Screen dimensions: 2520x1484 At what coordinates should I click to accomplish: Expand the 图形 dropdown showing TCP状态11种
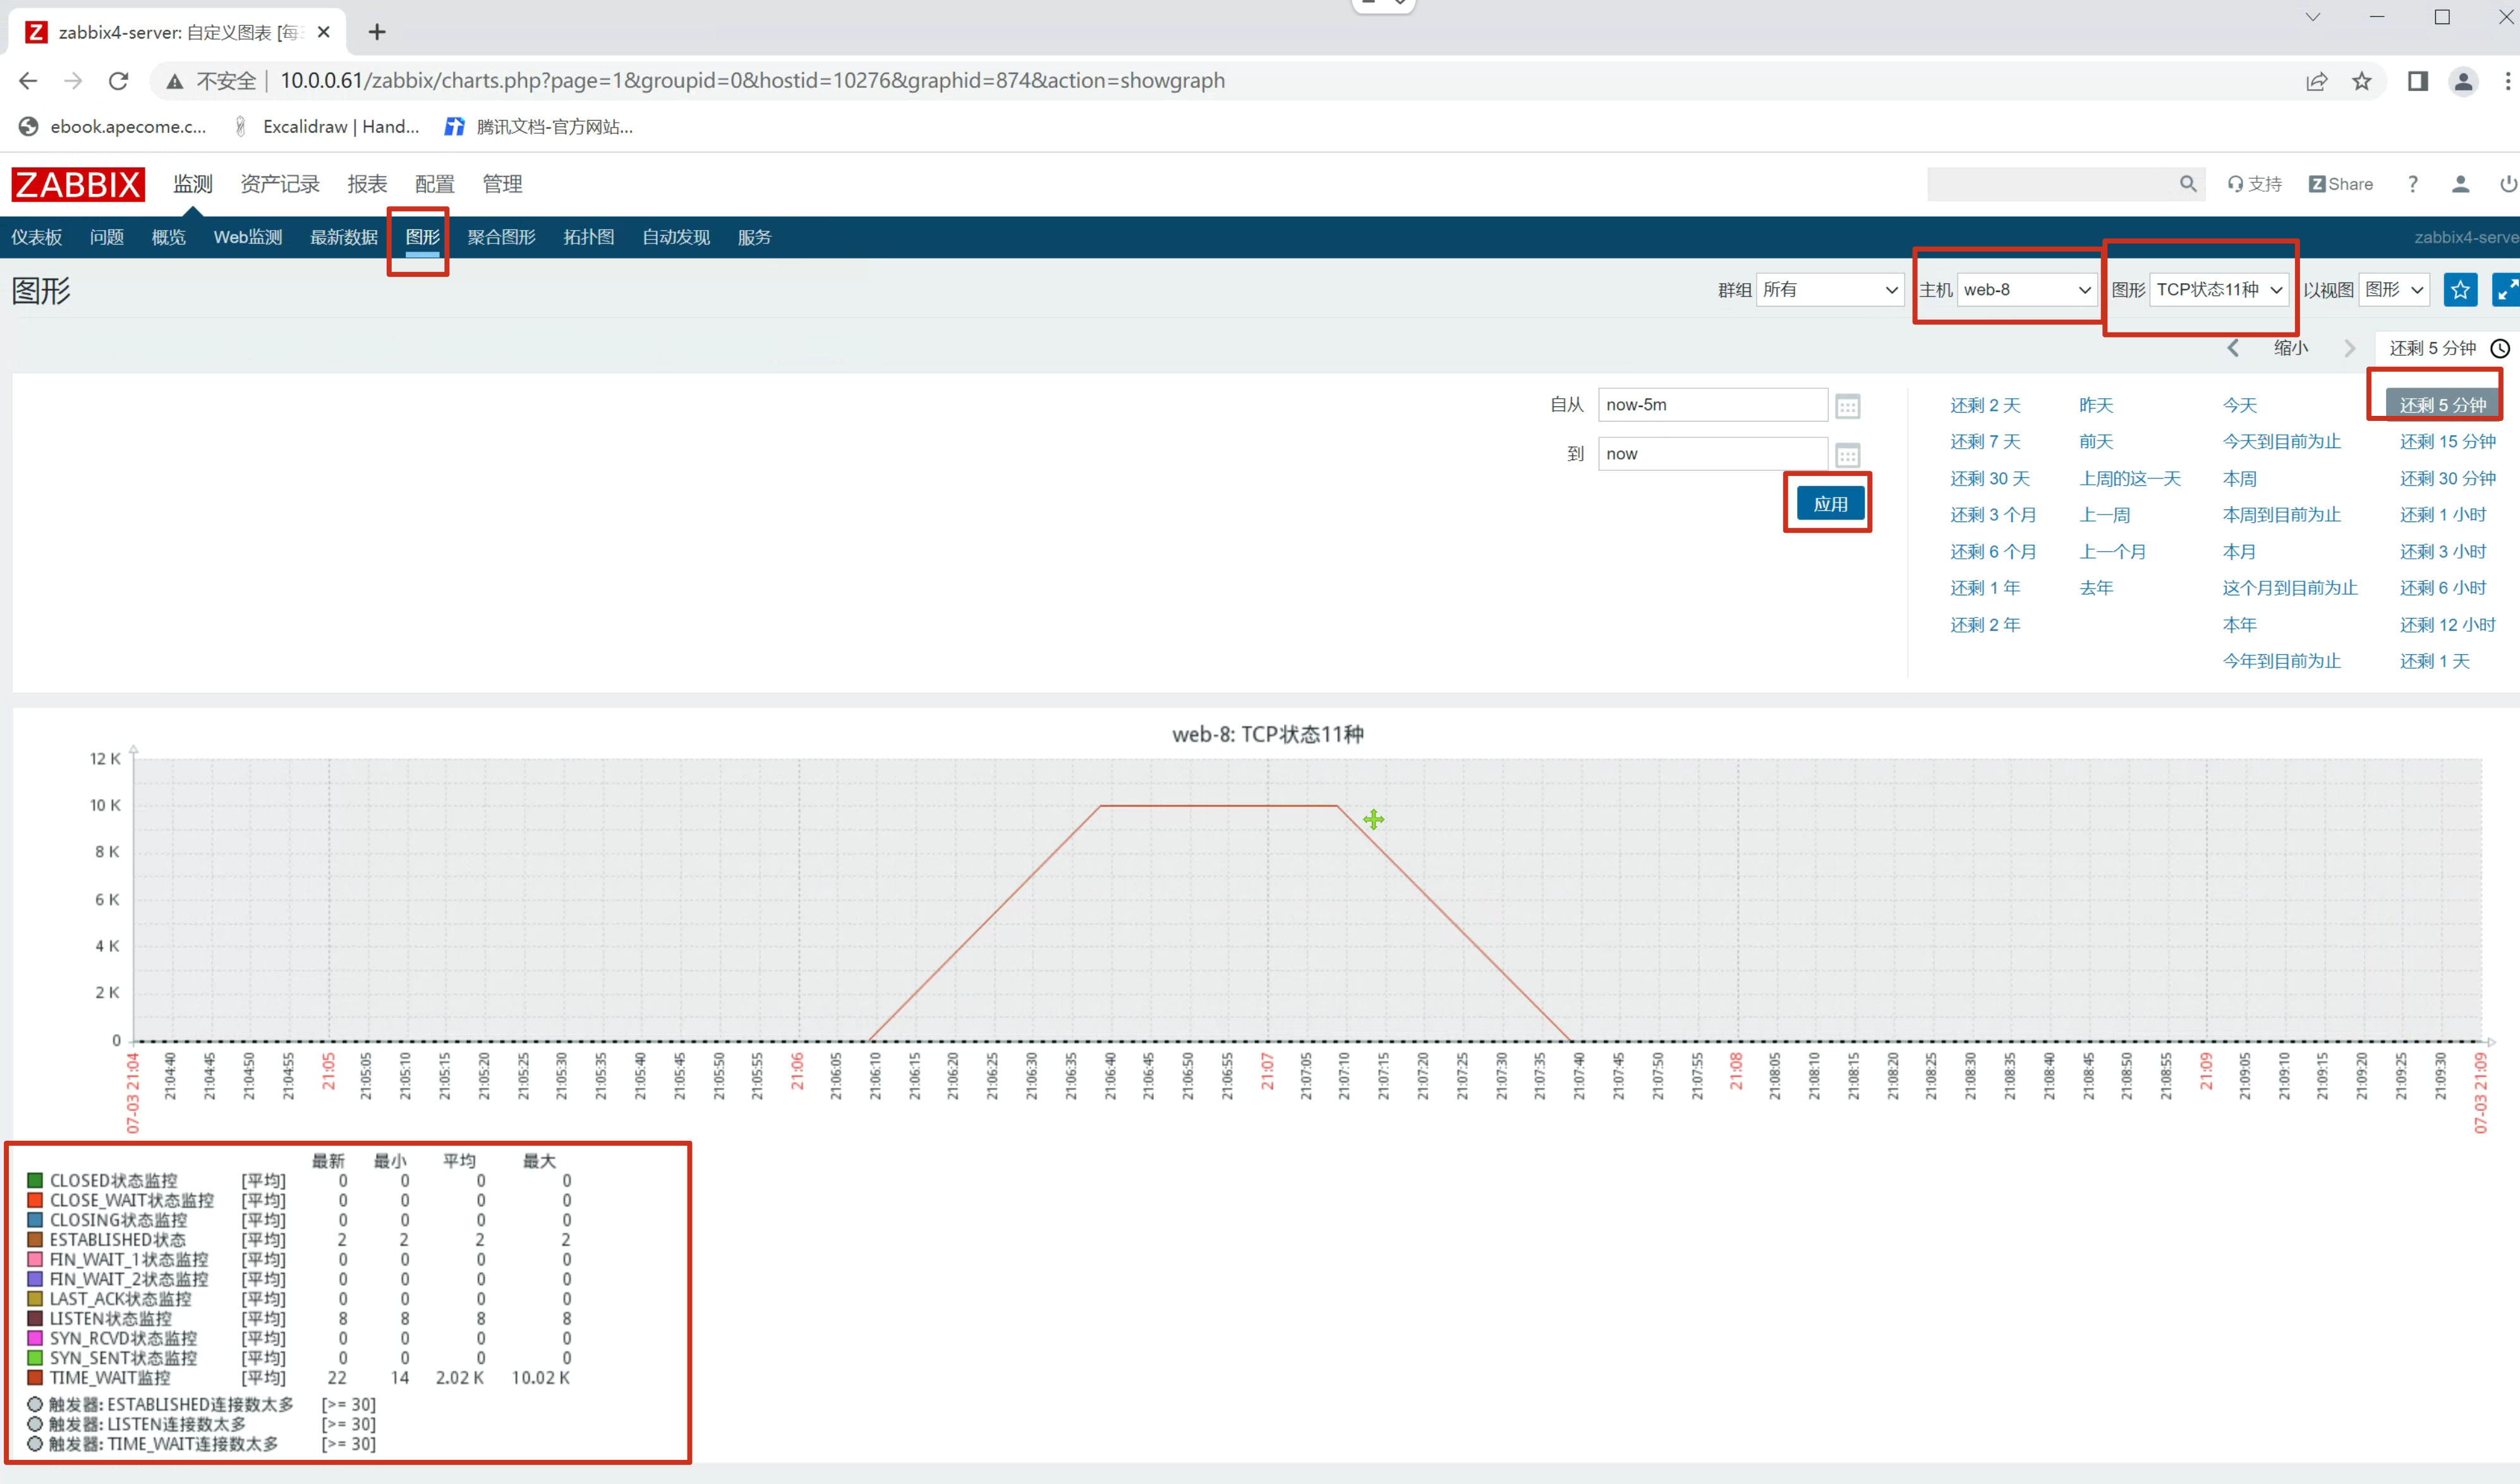pyautogui.click(x=2218, y=290)
